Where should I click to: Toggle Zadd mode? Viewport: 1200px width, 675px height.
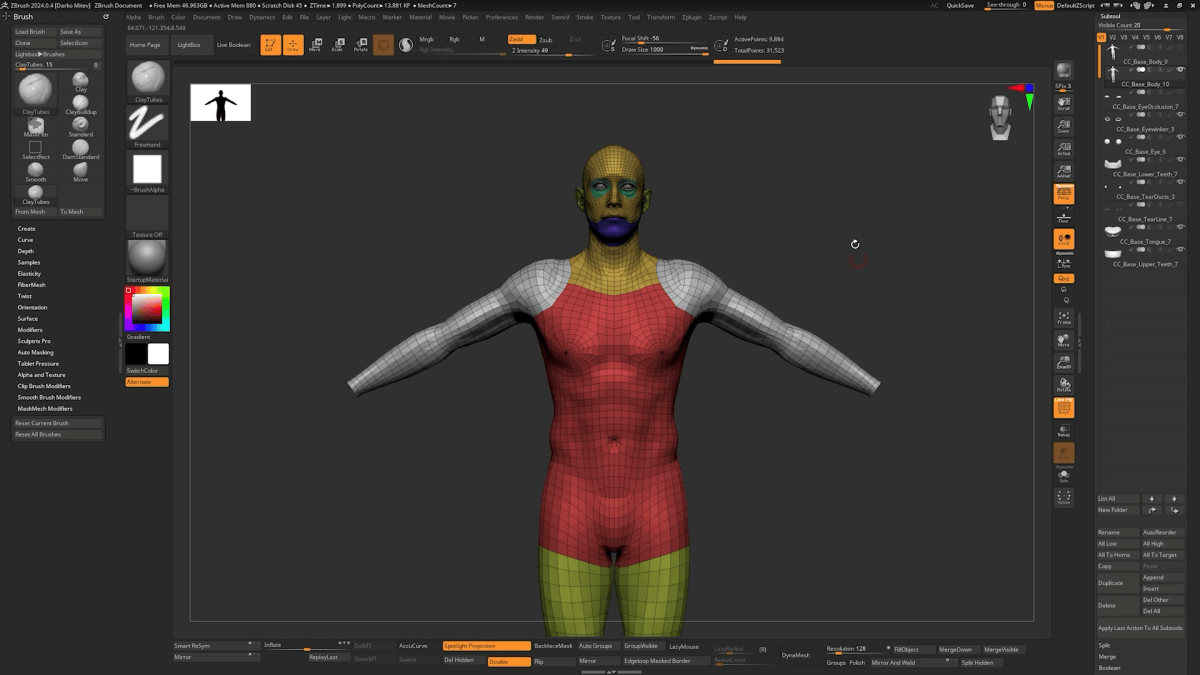[521, 40]
